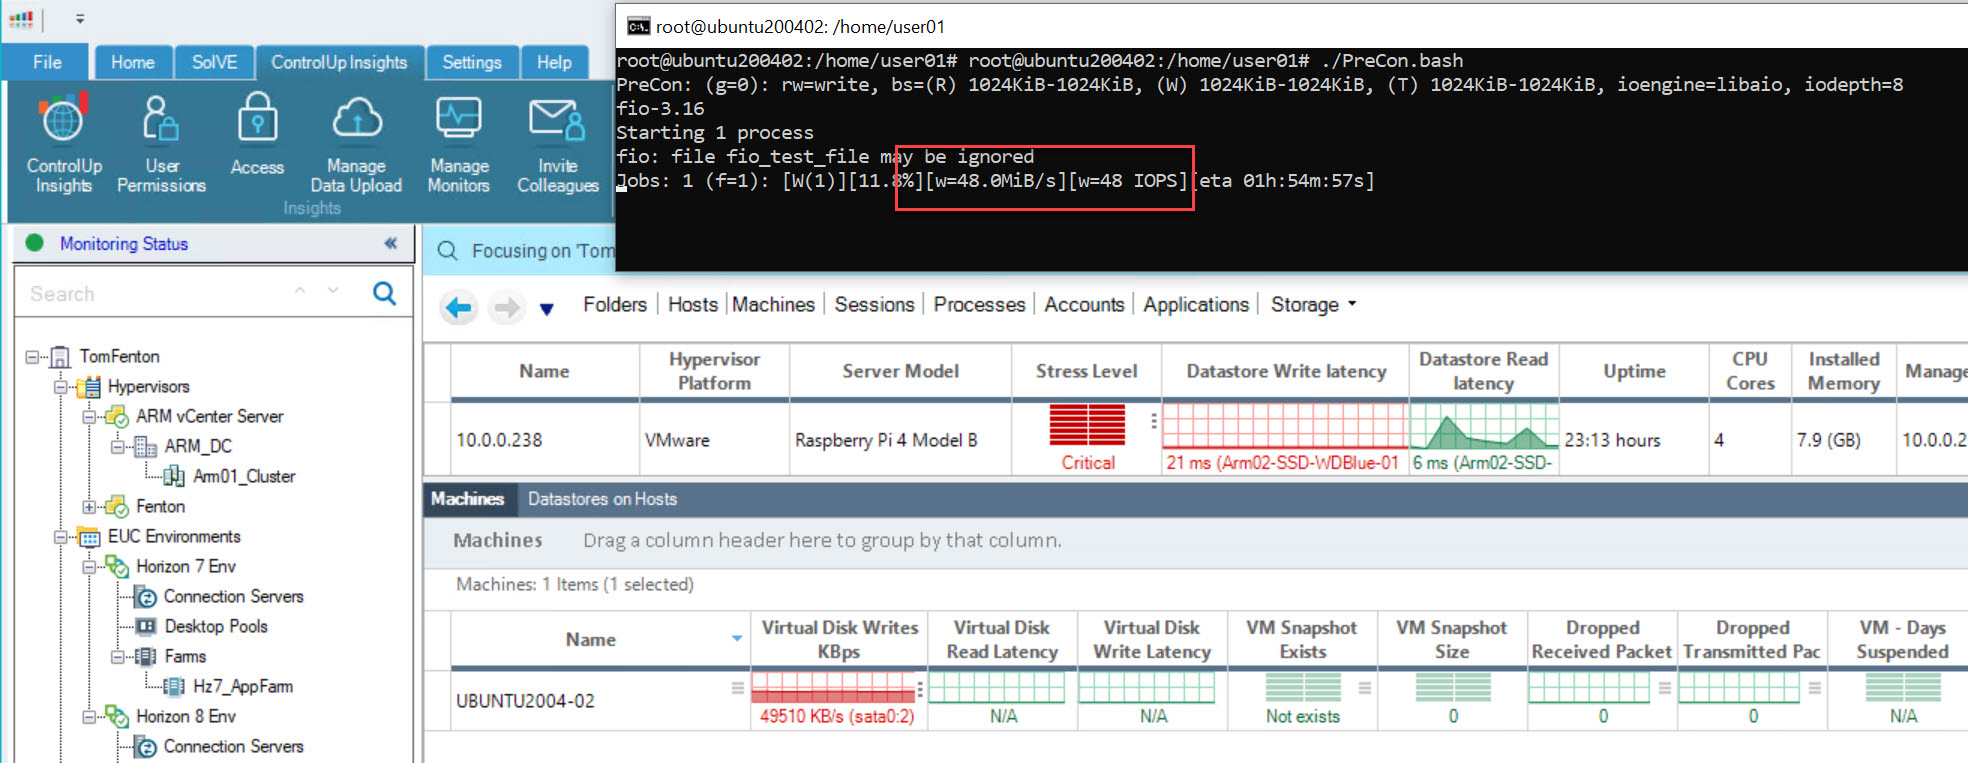Click the ARM_DC datacenter icon
The width and height of the screenshot is (1968, 763).
146,446
